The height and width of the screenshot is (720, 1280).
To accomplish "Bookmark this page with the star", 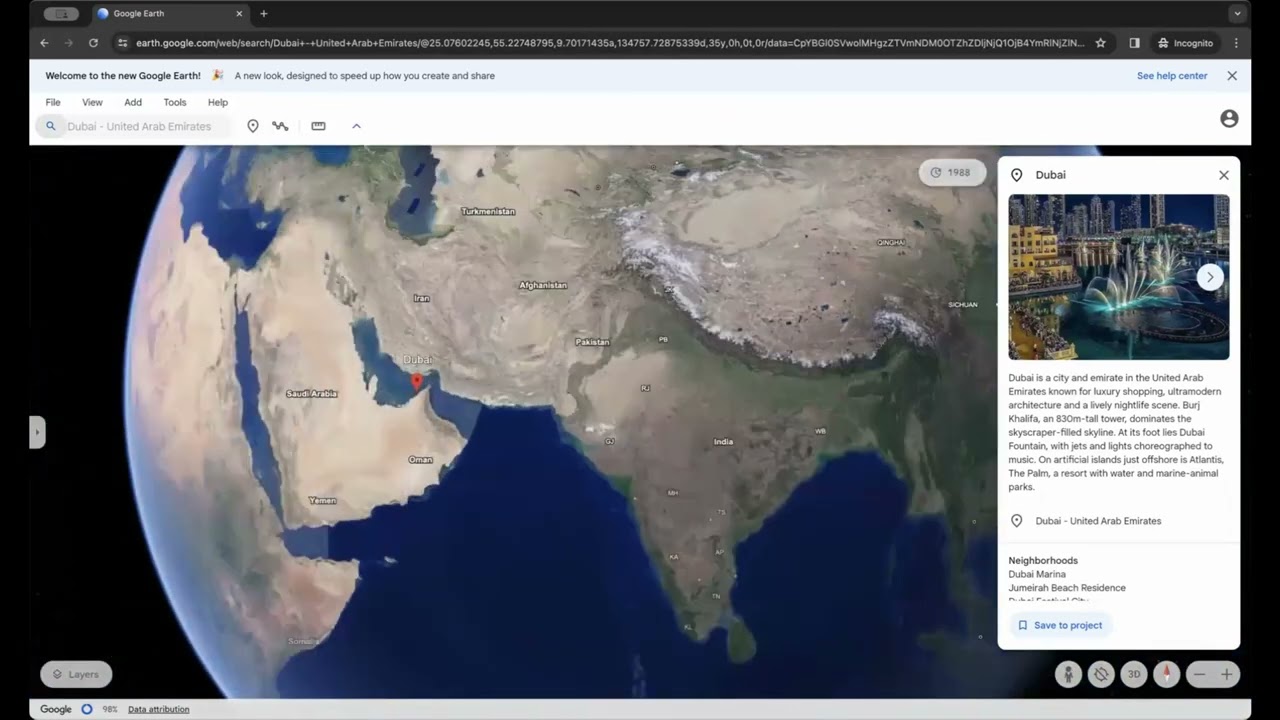I will coord(1101,43).
